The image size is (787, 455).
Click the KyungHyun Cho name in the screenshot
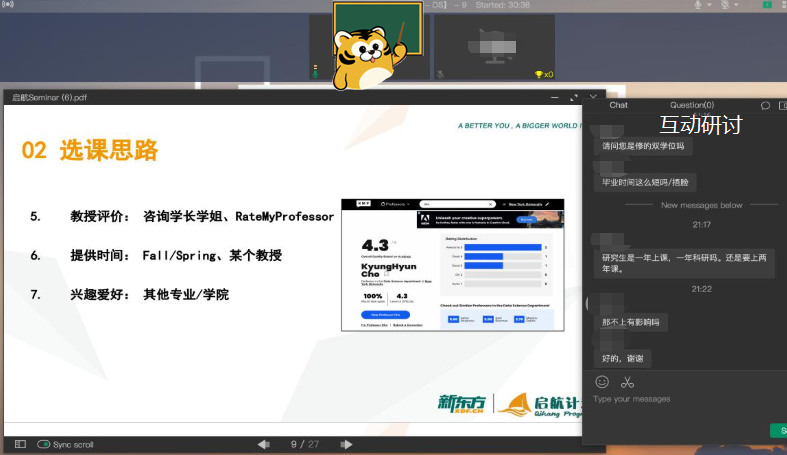coord(388,270)
